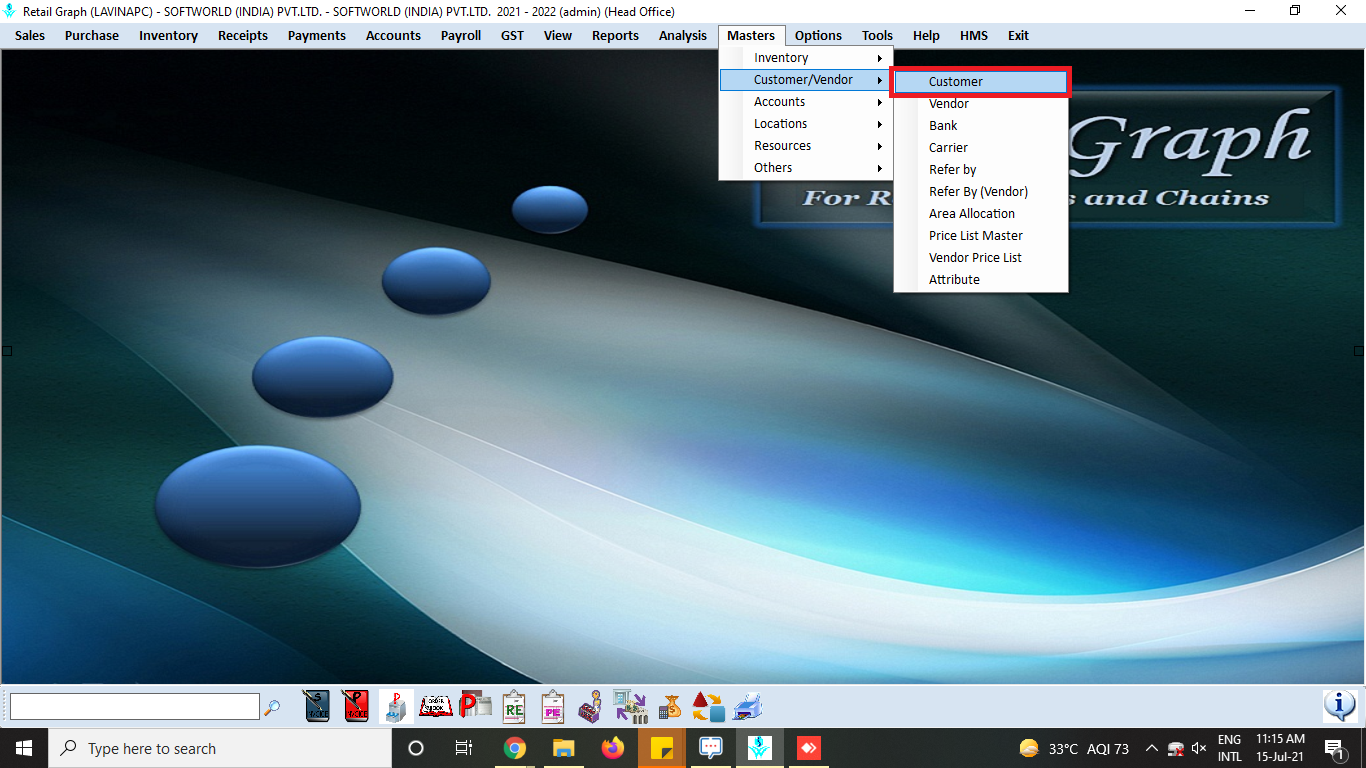Screen dimensions: 1366x768
Task: Open the Windows Start menu
Action: point(24,748)
